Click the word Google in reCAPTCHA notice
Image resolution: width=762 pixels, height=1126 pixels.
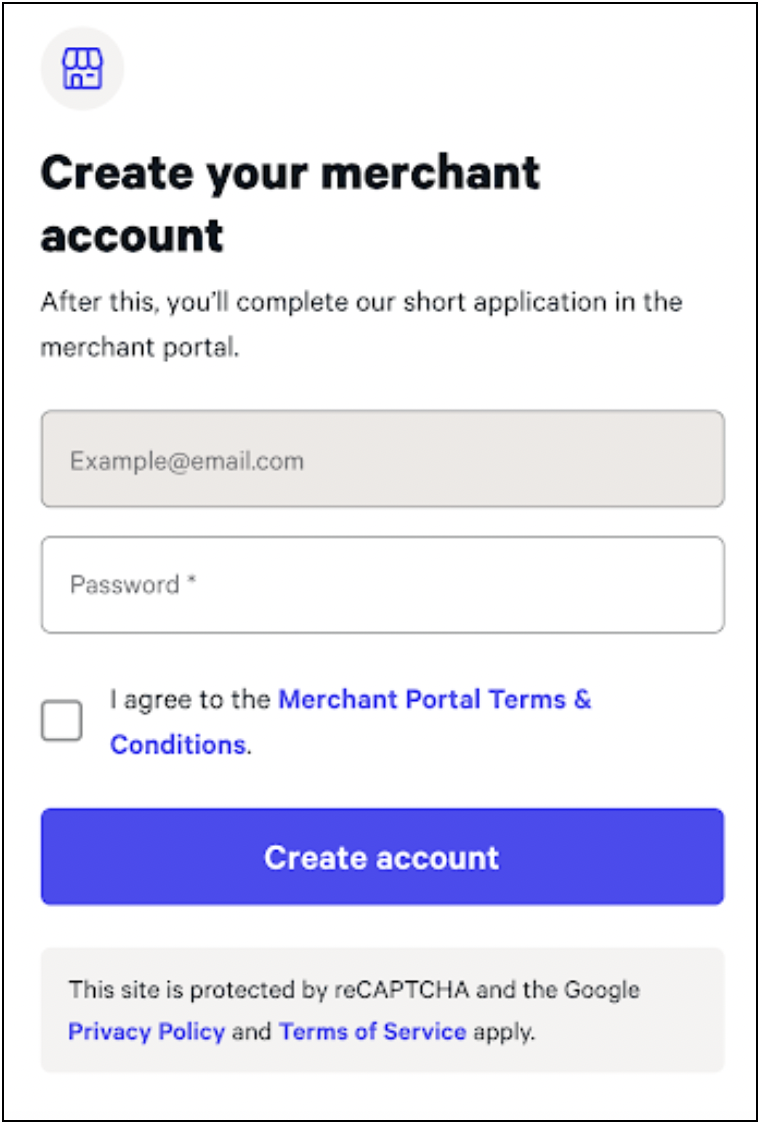(x=602, y=990)
